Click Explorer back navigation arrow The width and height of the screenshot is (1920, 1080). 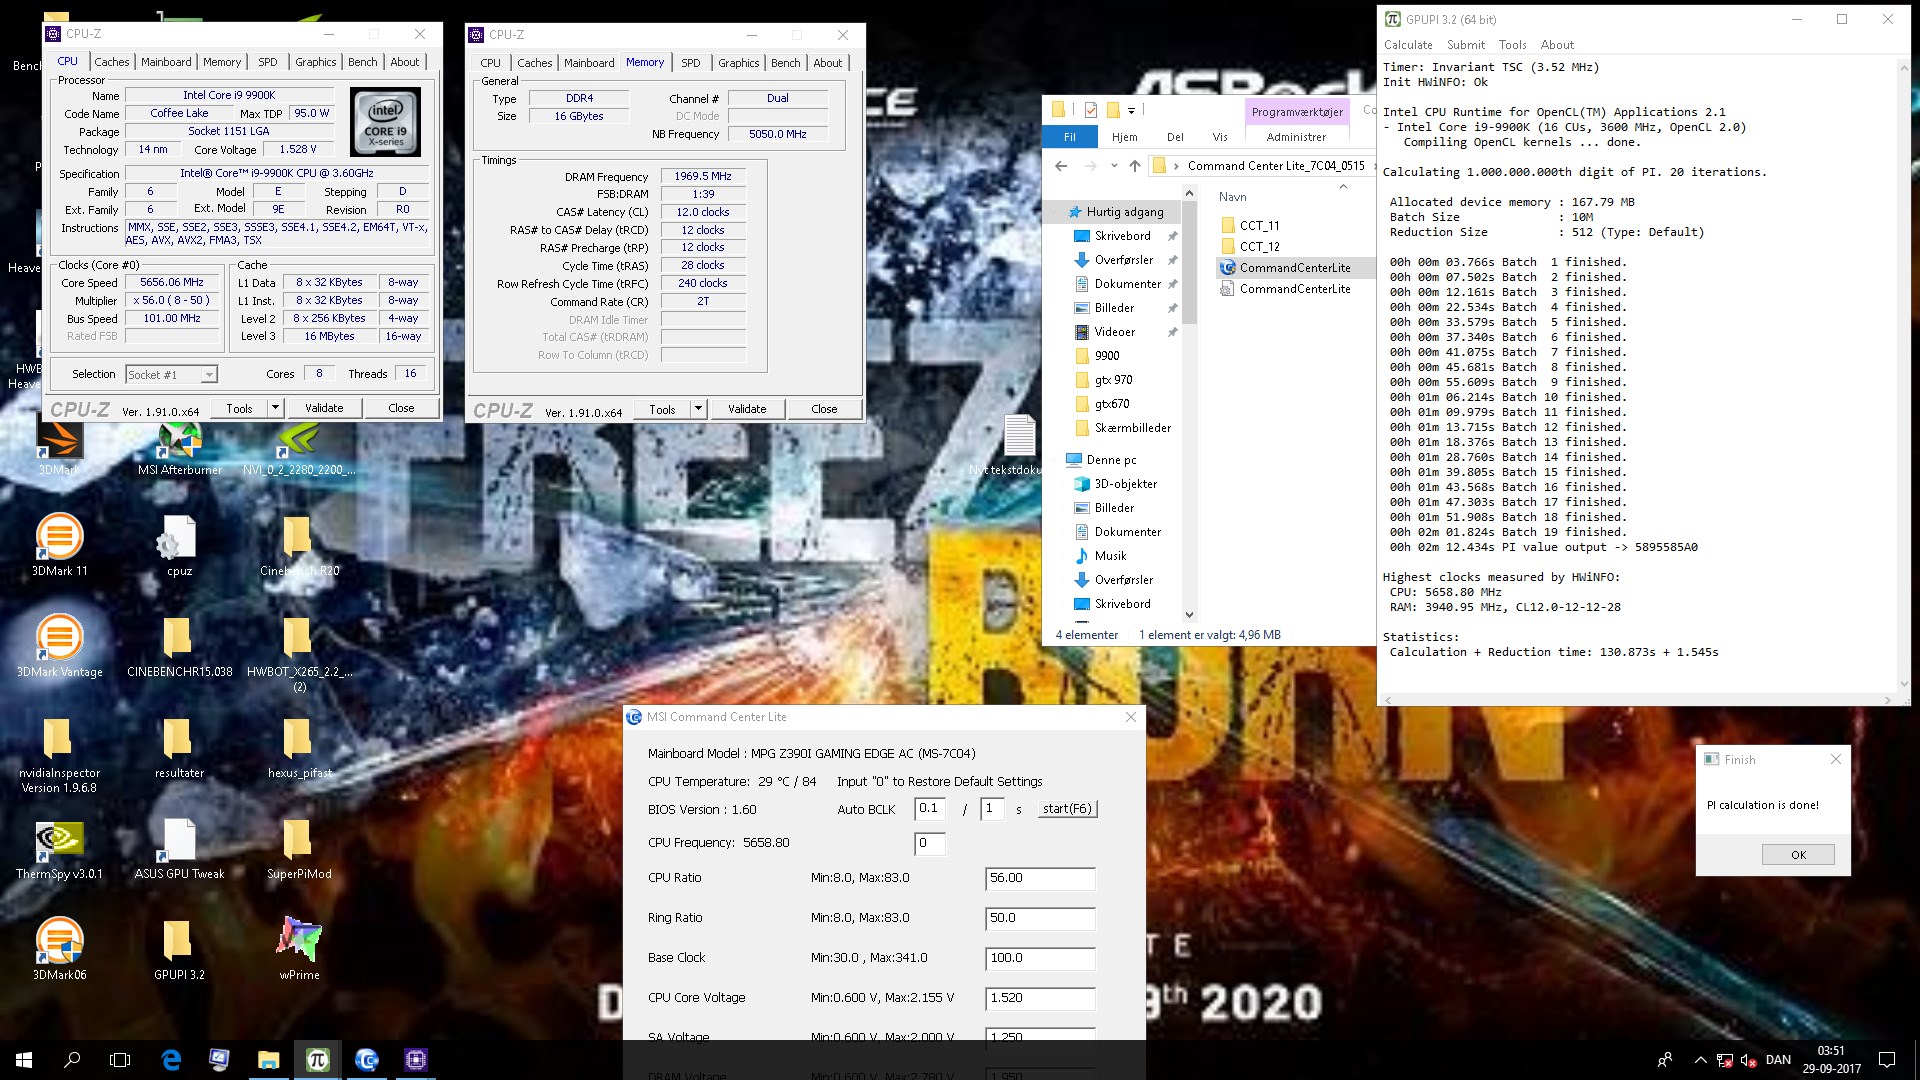(1061, 166)
